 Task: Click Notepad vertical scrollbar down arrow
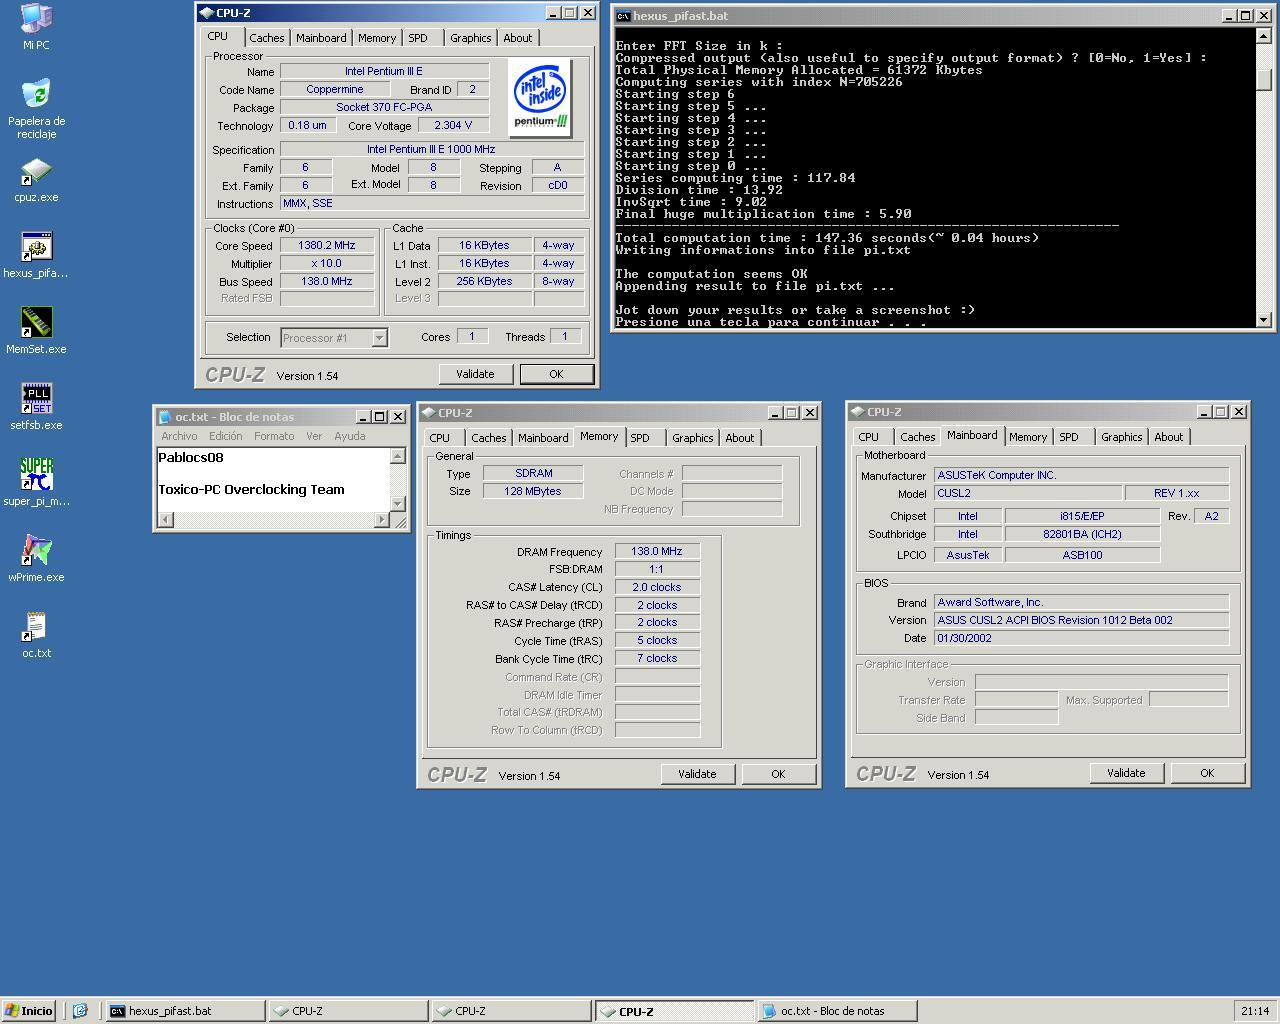397,504
